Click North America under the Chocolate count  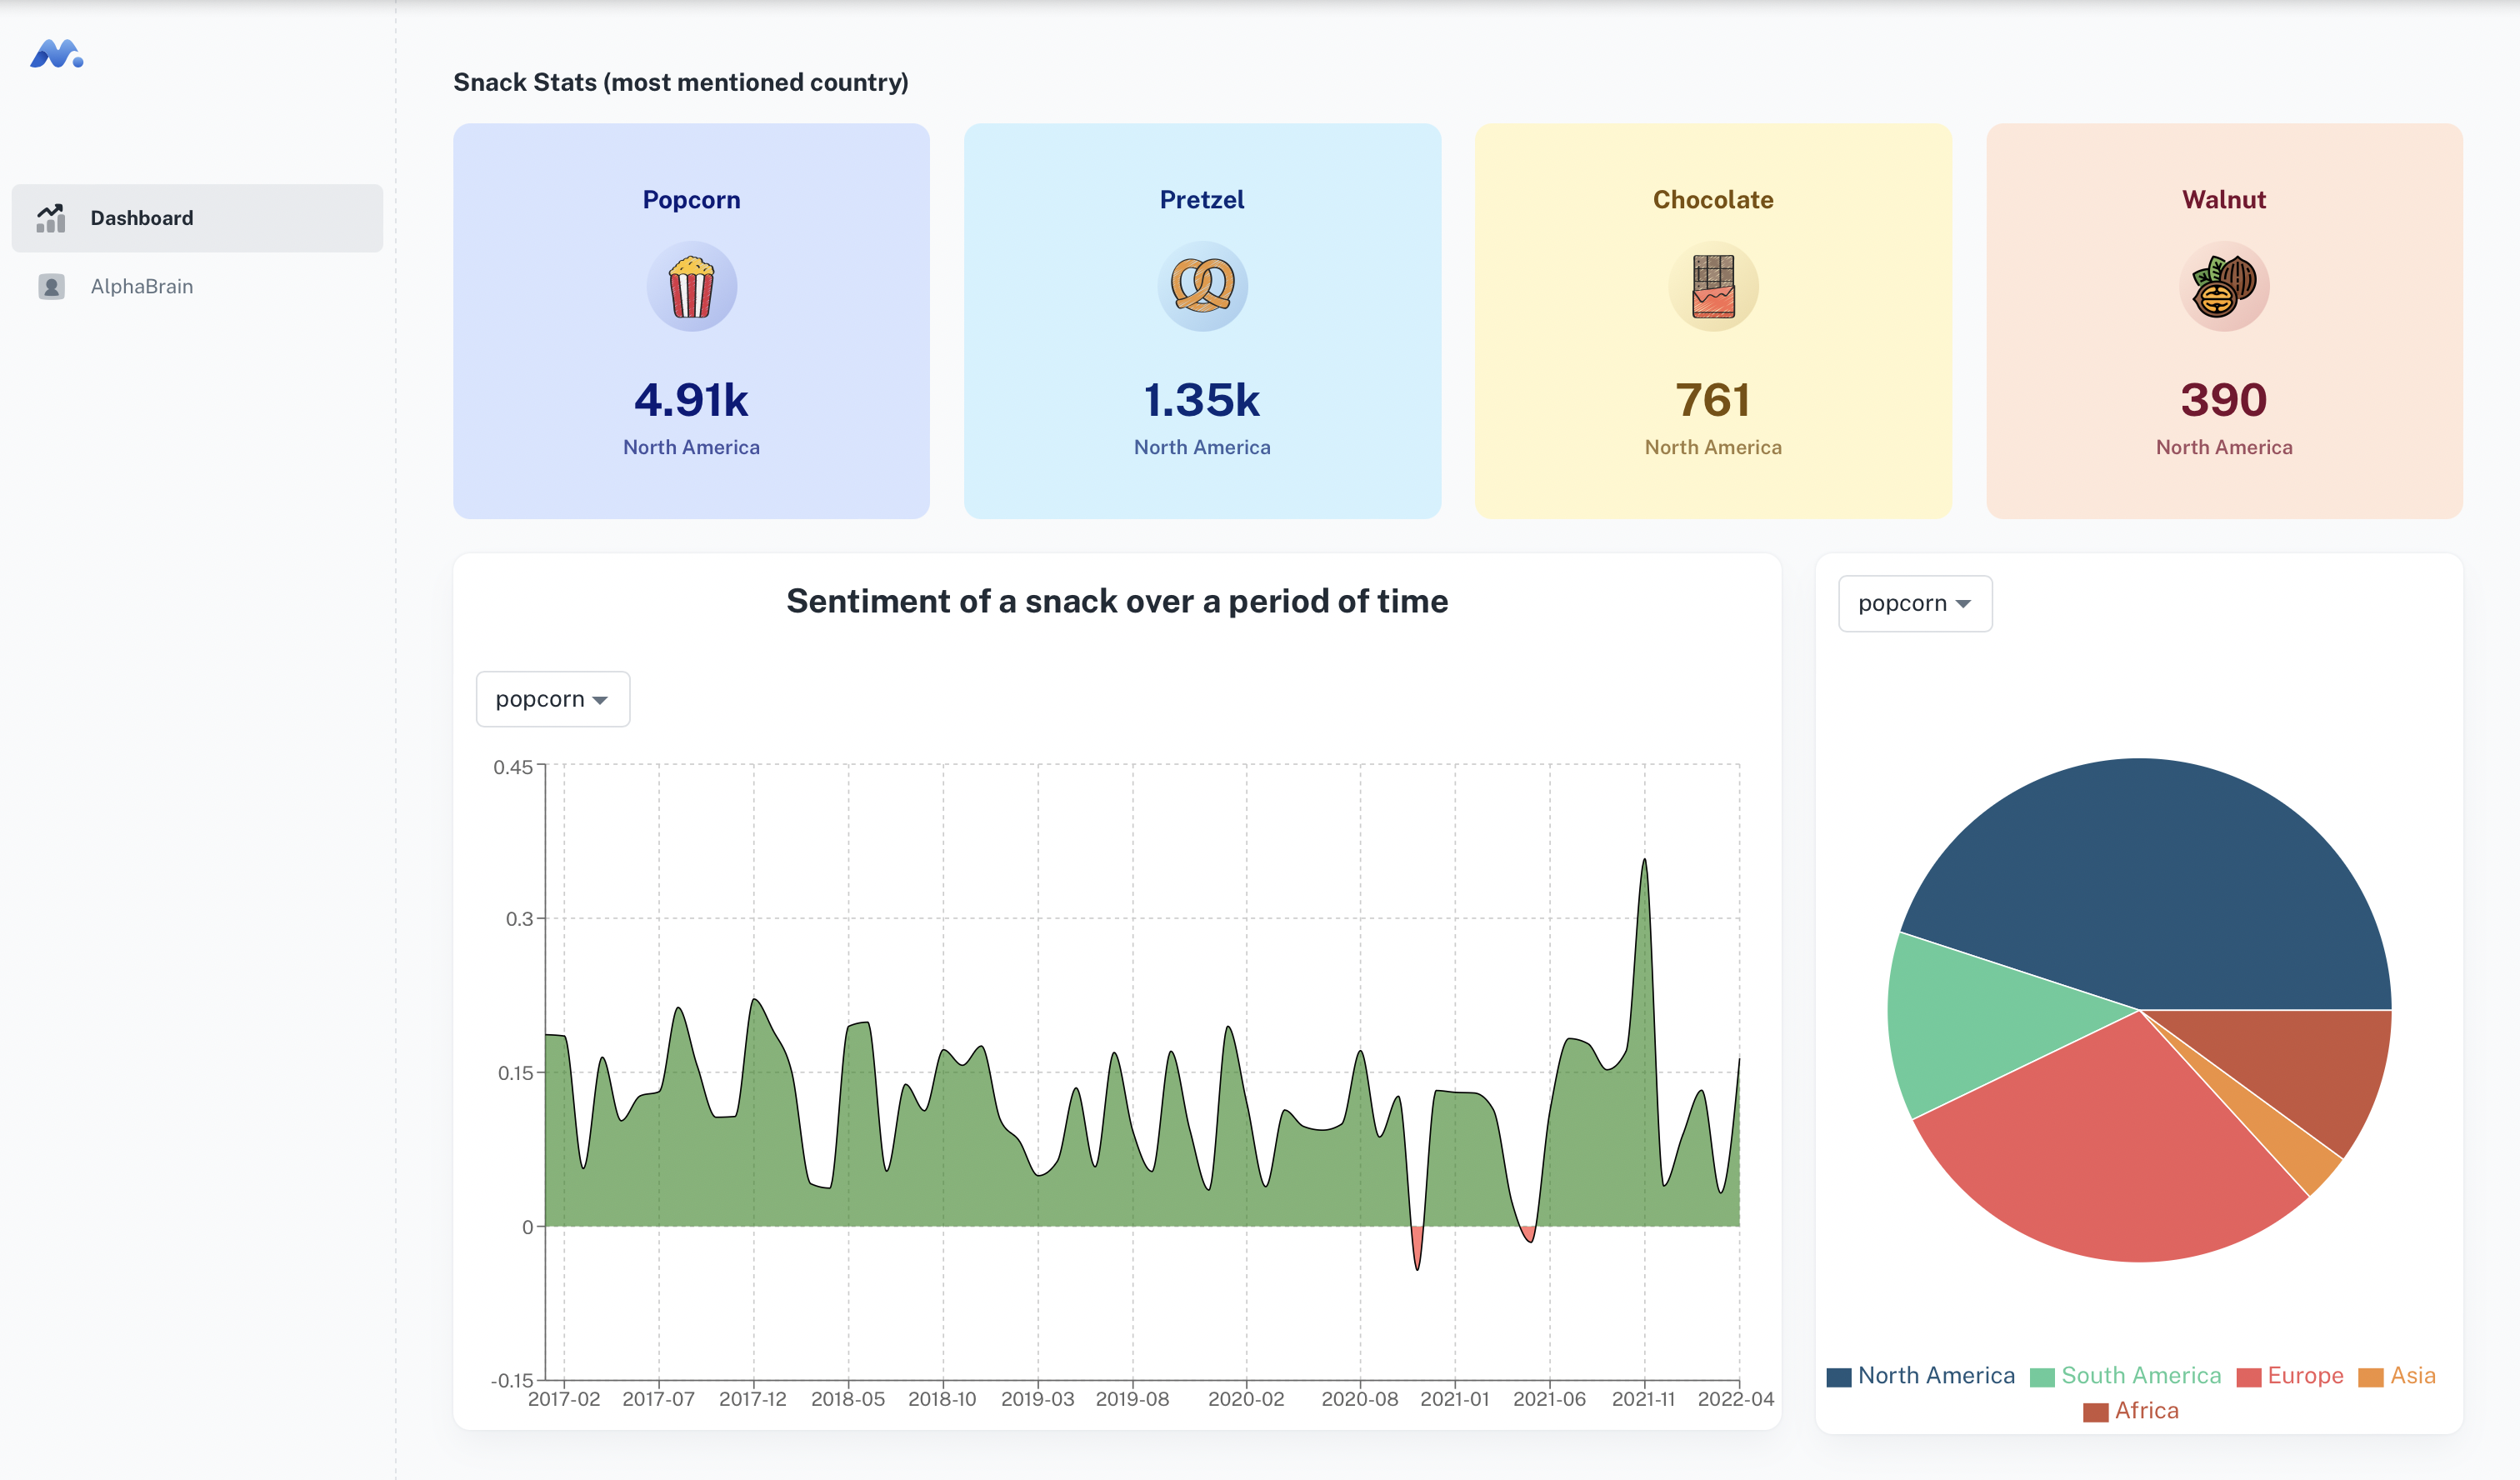click(1713, 447)
